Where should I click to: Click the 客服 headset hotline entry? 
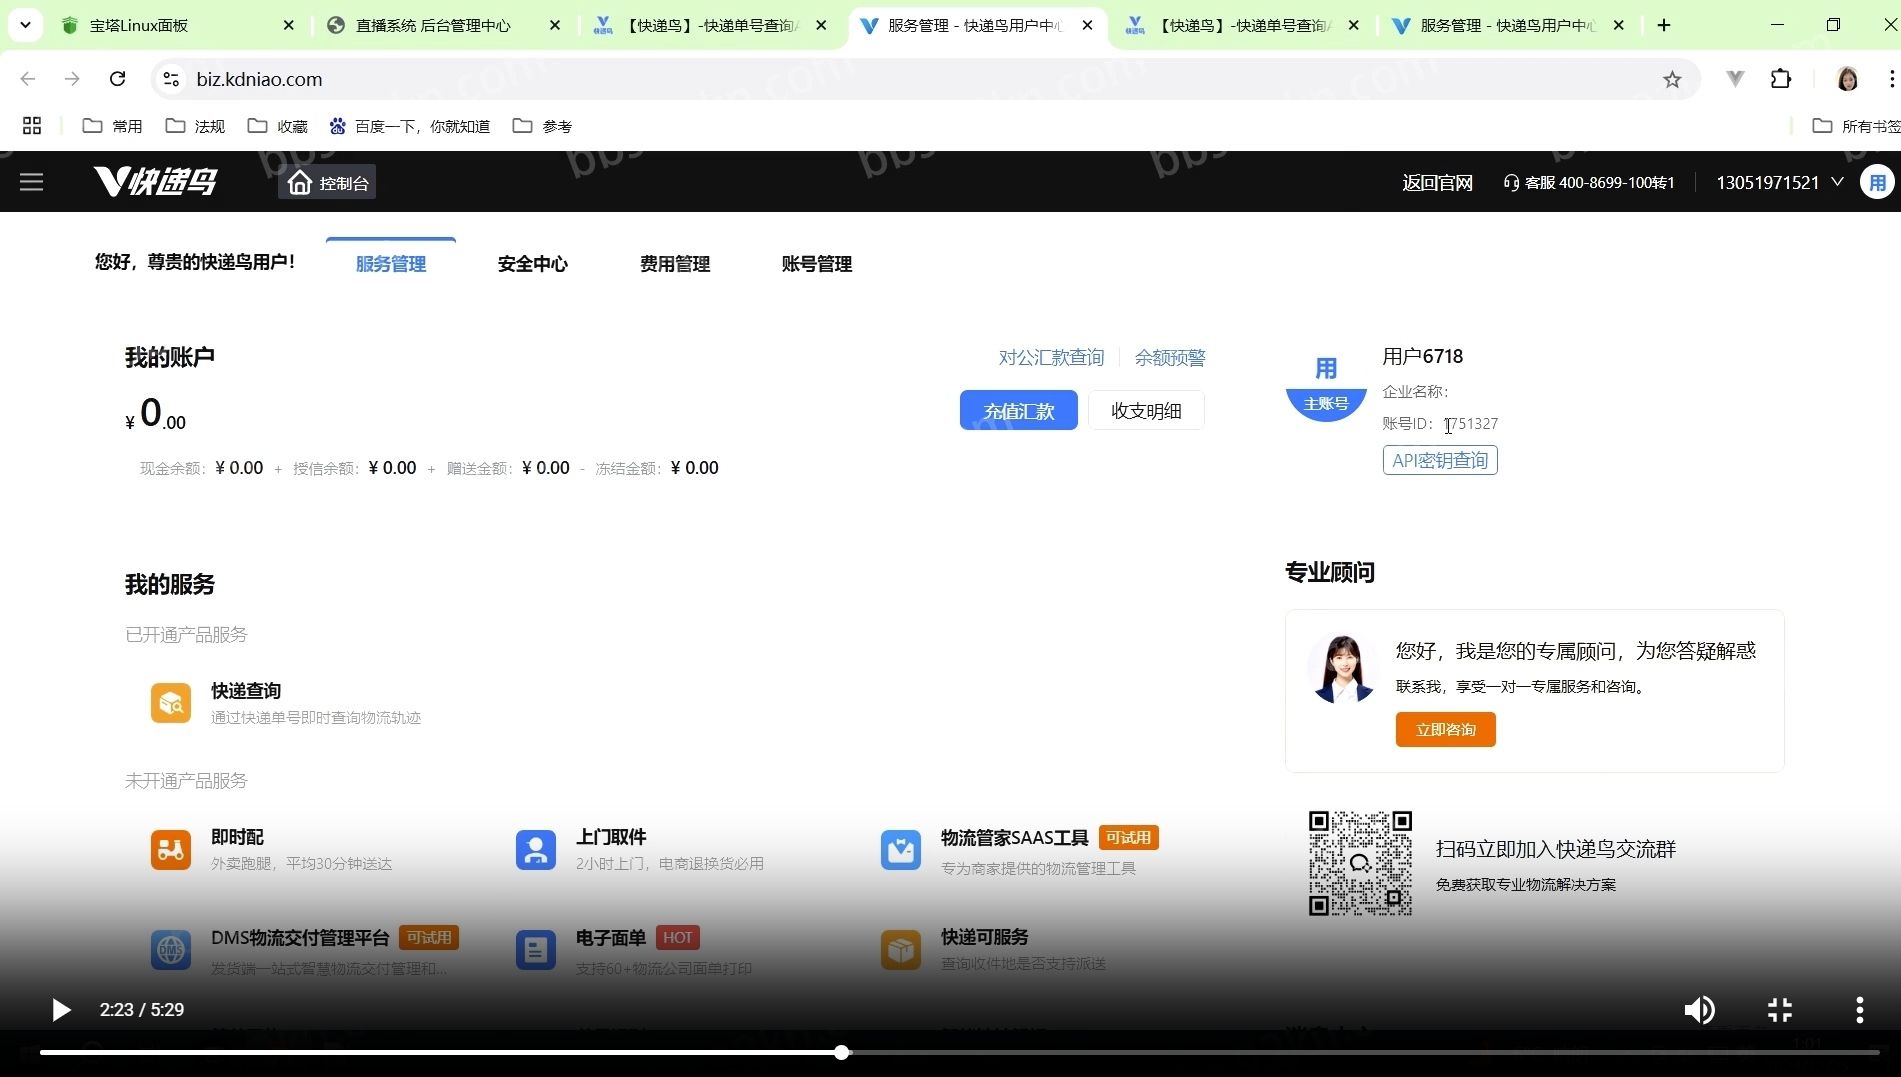click(1588, 183)
